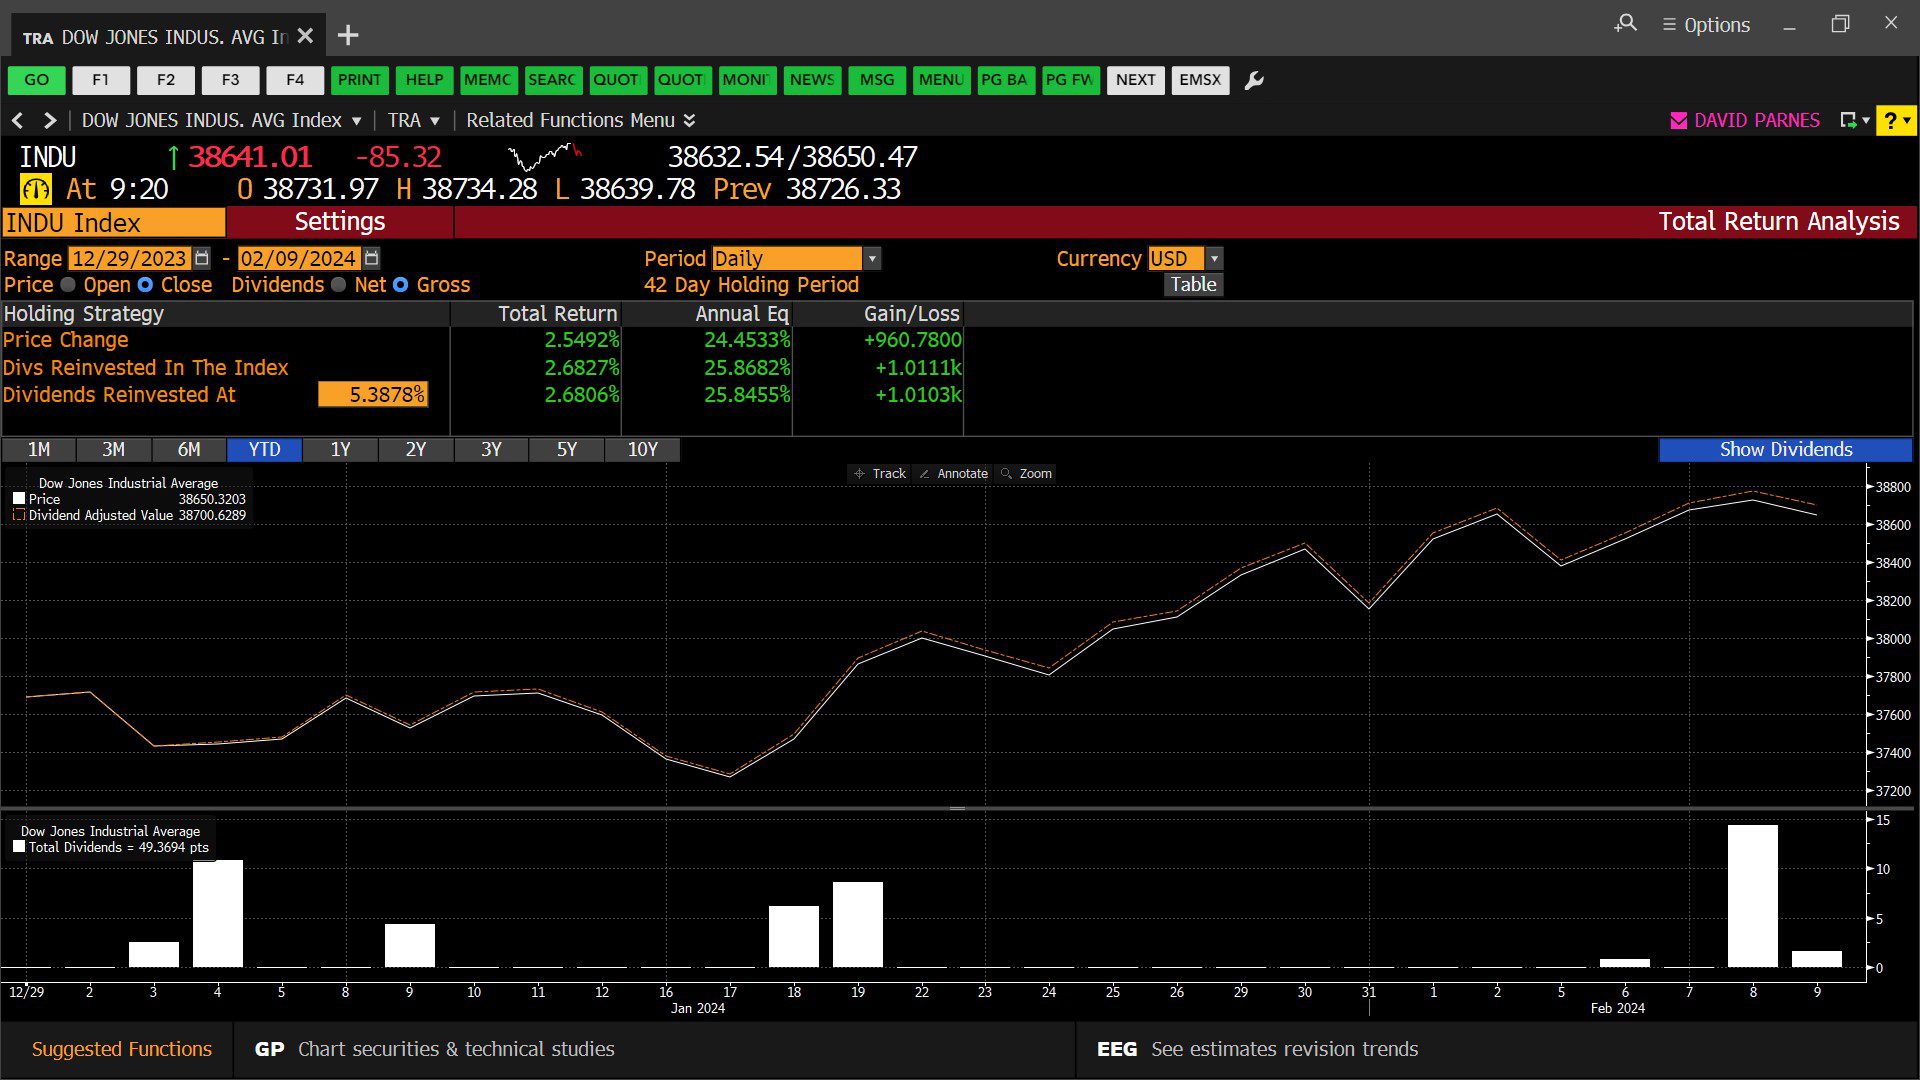This screenshot has width=1920, height=1080.
Task: Select the Close price radio button
Action: coord(145,285)
